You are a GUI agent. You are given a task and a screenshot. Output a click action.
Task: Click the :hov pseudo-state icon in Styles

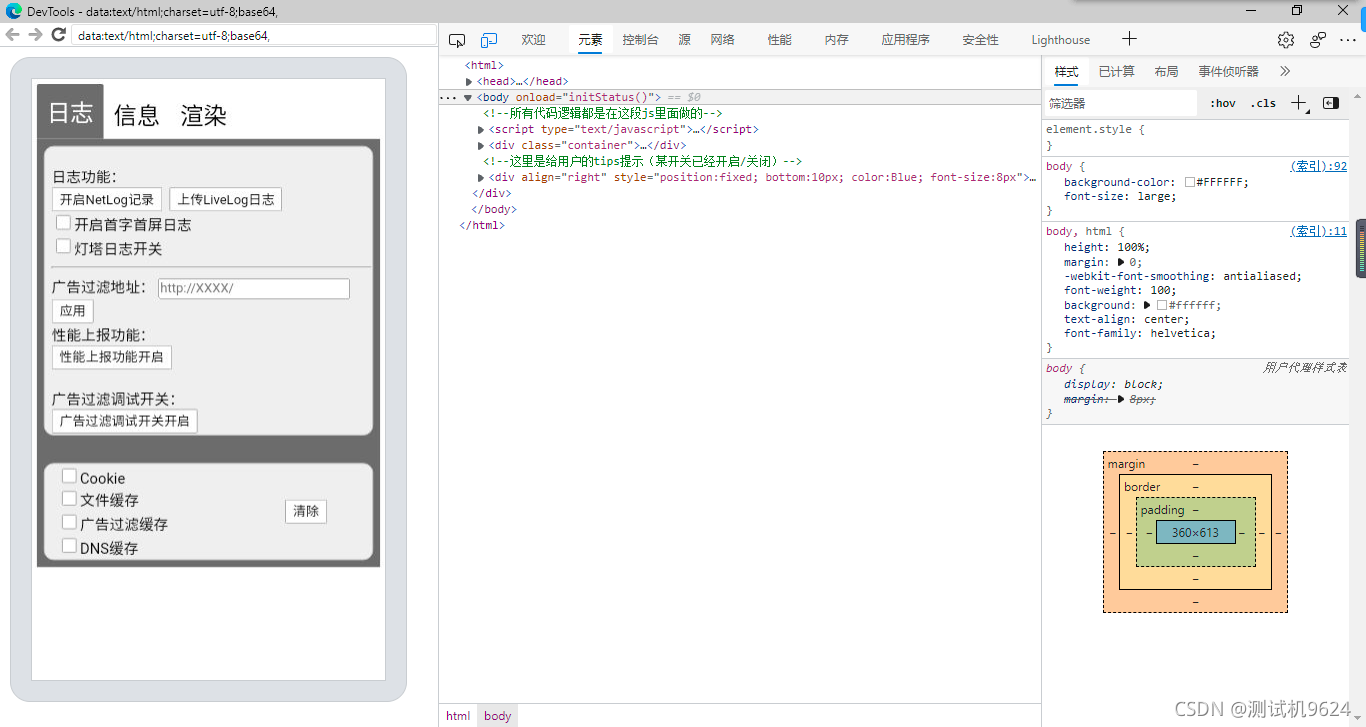pyautogui.click(x=1222, y=103)
